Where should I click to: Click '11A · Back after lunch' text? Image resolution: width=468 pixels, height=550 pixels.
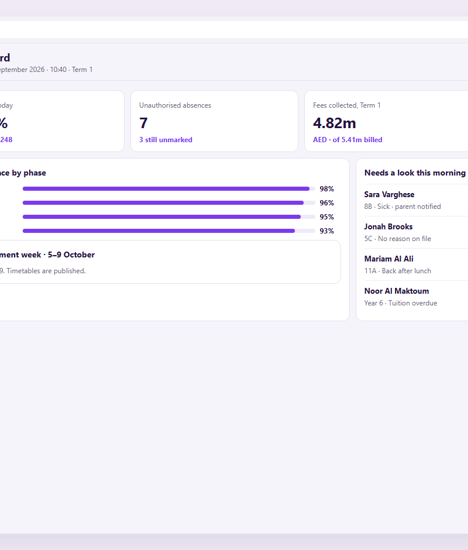pyautogui.click(x=397, y=271)
